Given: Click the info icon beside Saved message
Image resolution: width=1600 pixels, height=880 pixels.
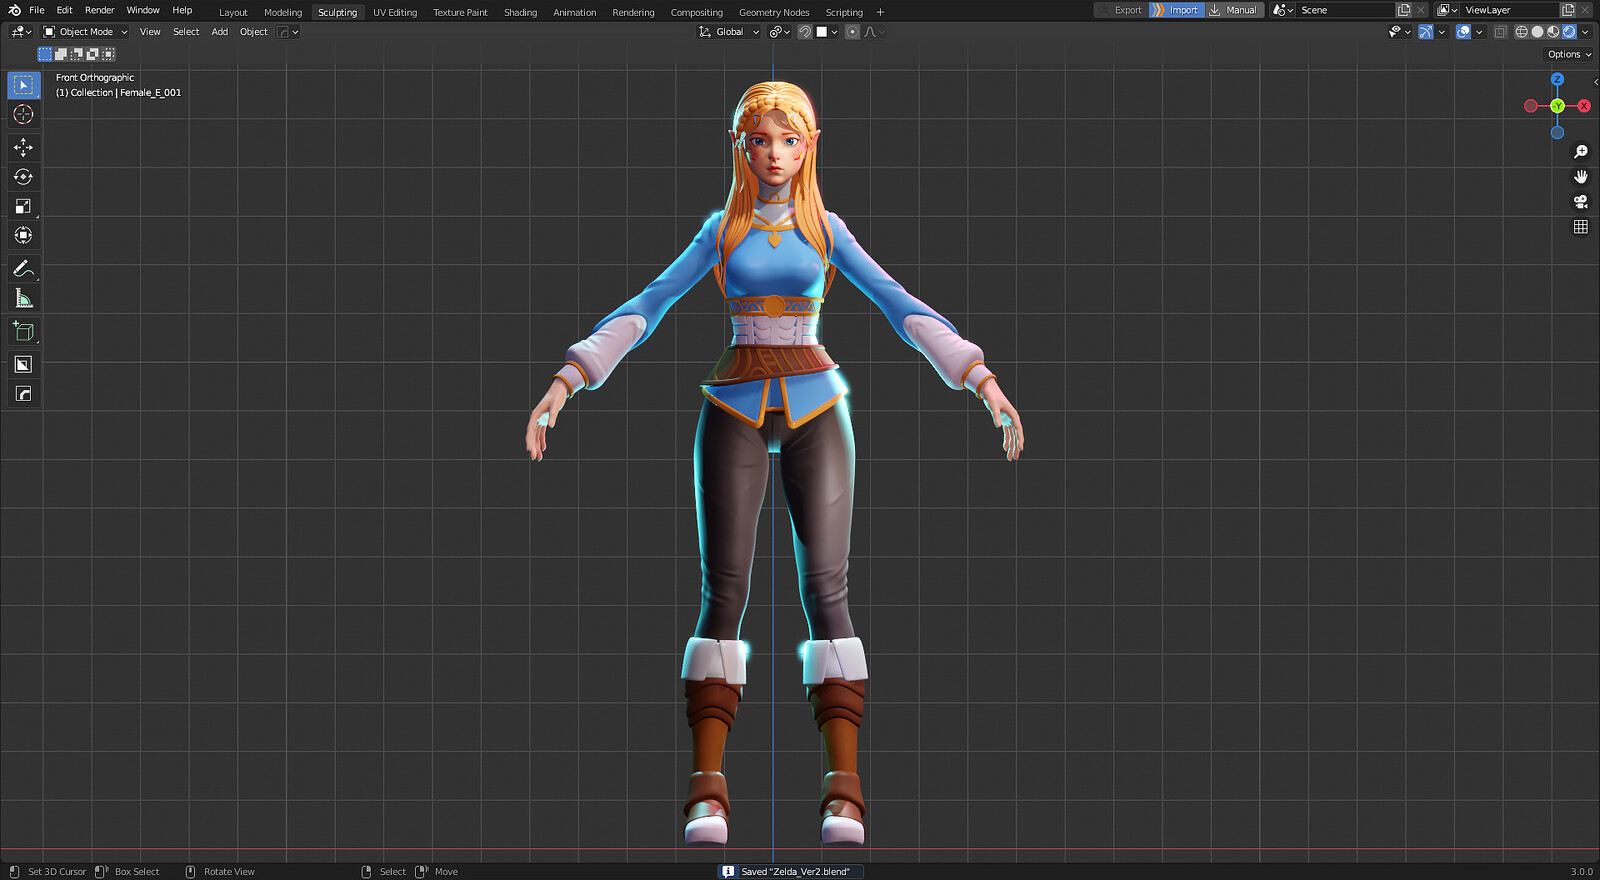Looking at the screenshot, I should tap(728, 872).
